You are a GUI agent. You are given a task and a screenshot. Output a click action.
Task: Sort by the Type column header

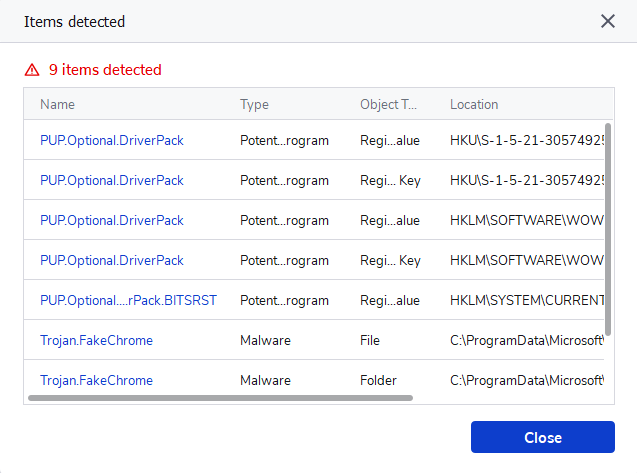click(x=254, y=104)
